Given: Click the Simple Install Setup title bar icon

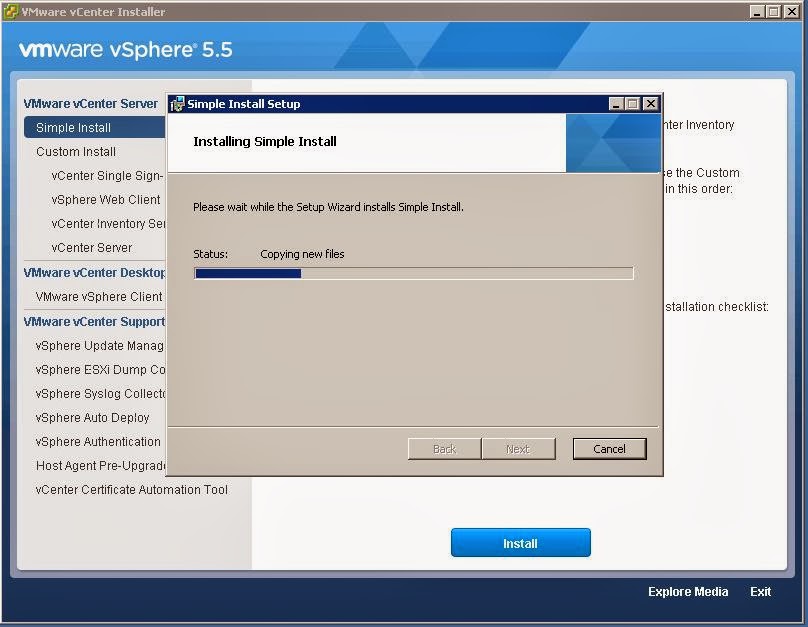Looking at the screenshot, I should [176, 103].
